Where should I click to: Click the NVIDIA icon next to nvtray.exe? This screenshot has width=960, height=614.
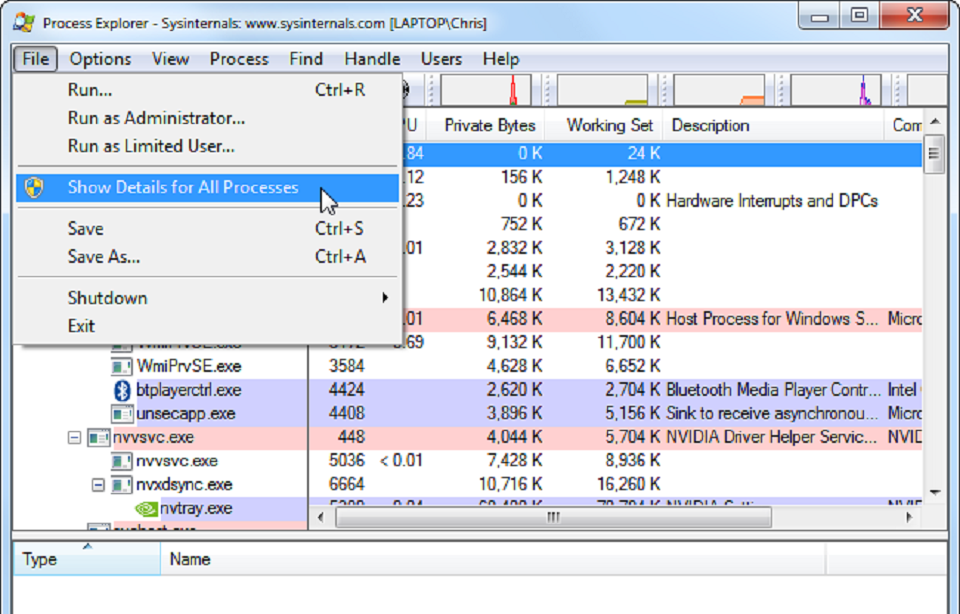(x=146, y=509)
